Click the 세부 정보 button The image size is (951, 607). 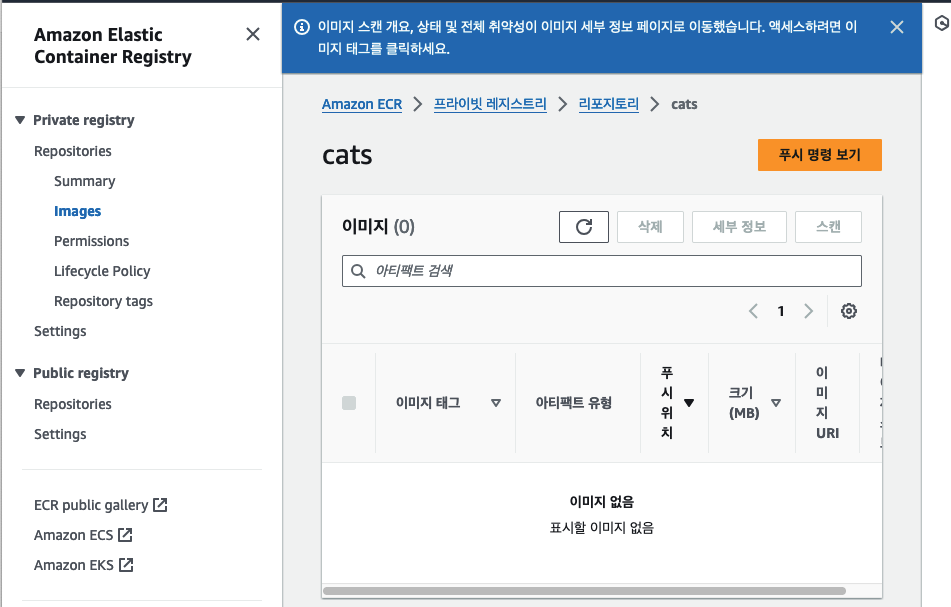[x=739, y=227]
